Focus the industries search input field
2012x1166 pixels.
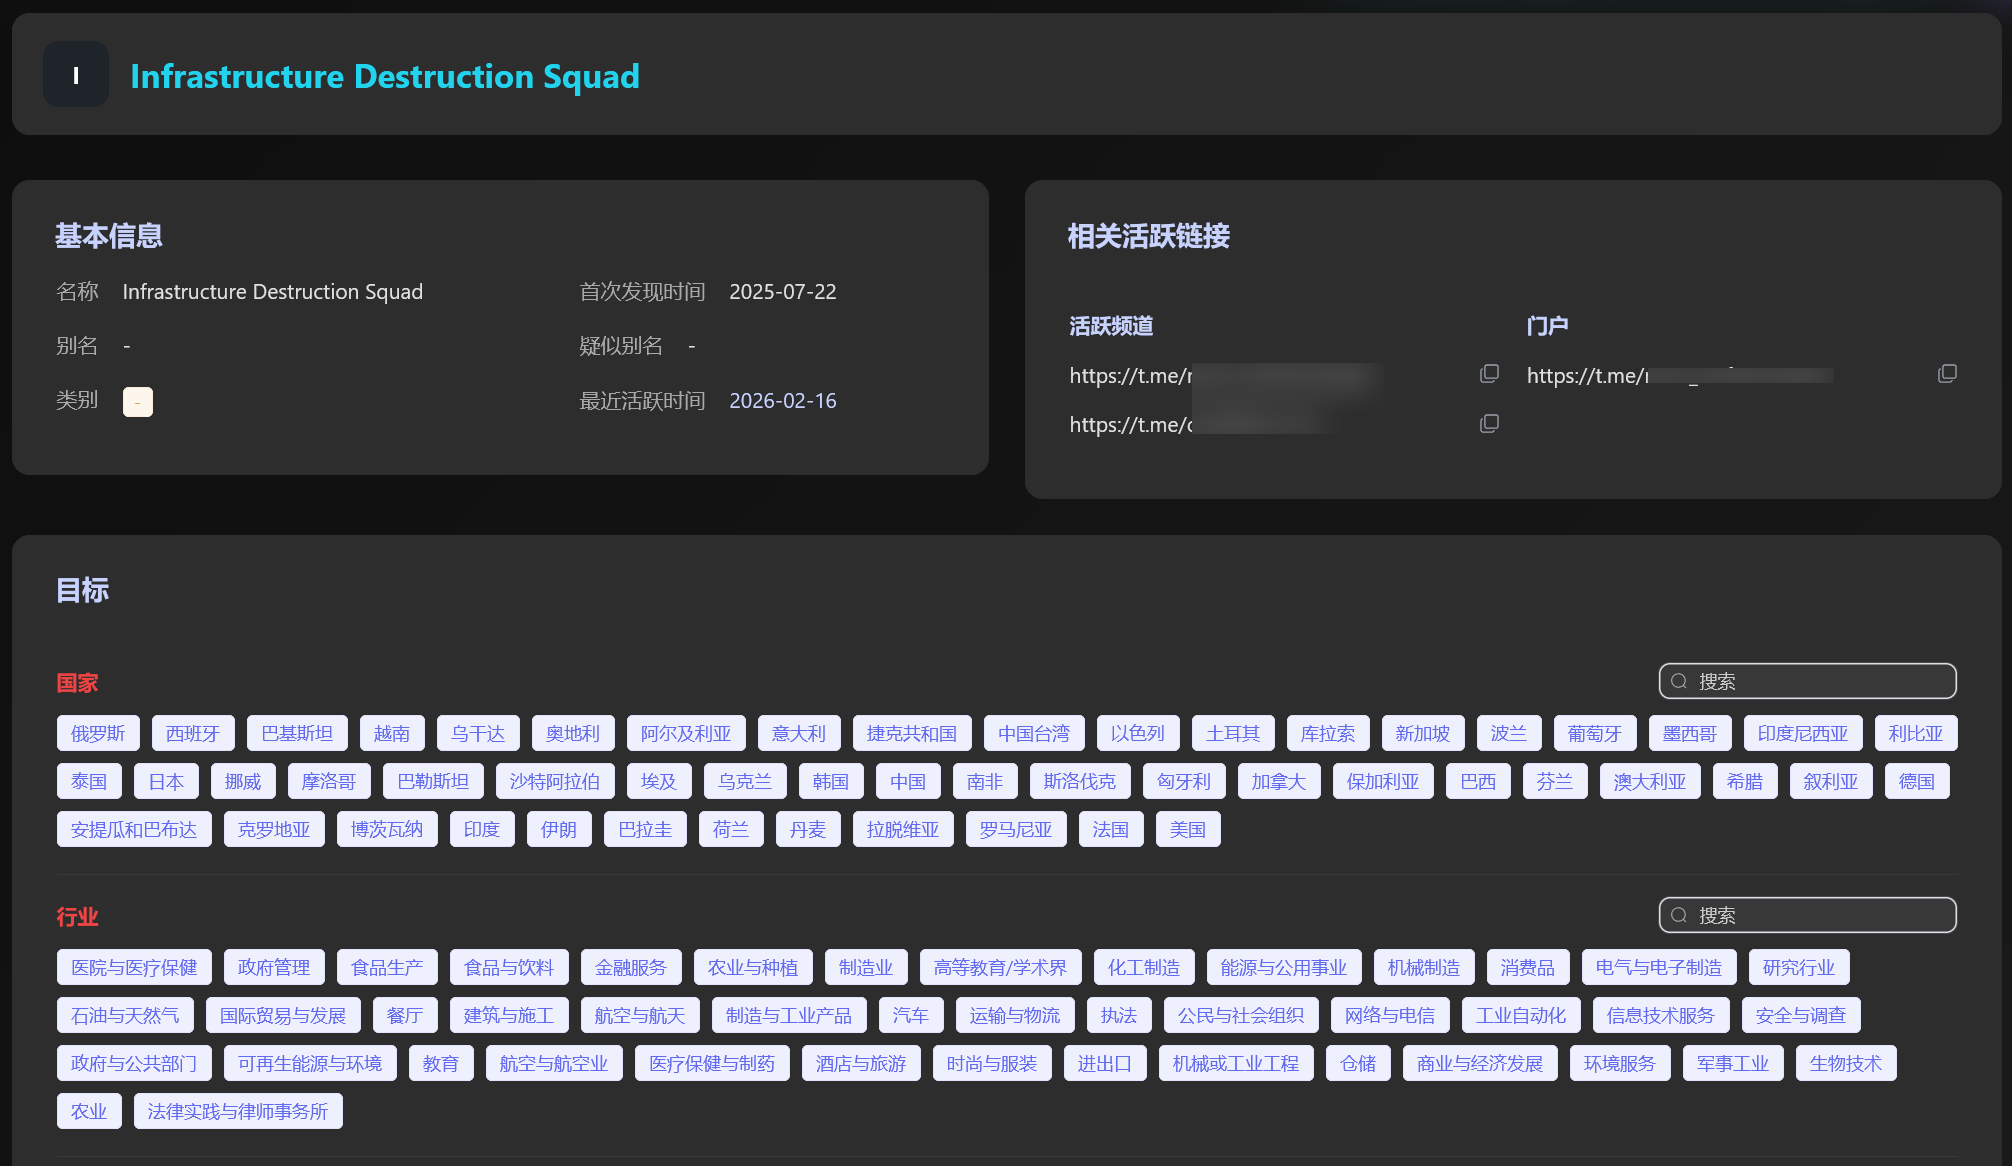point(1820,915)
